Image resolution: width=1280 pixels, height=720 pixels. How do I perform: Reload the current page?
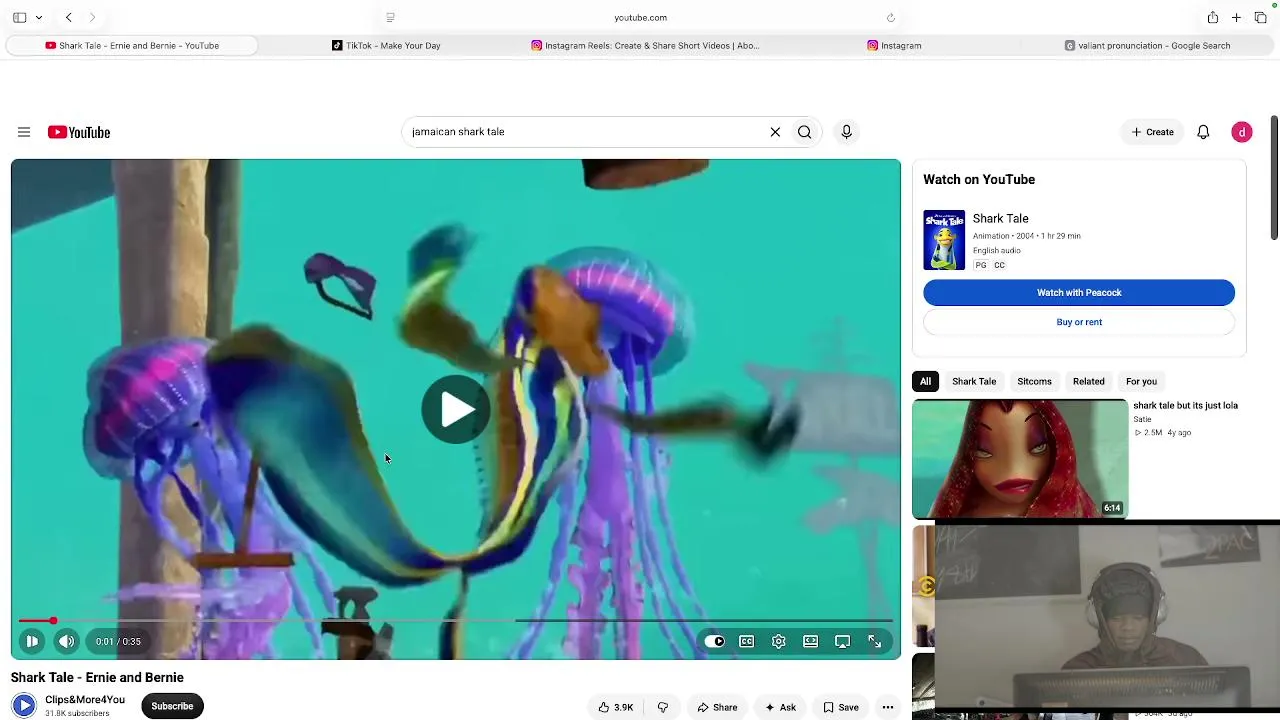(x=890, y=17)
